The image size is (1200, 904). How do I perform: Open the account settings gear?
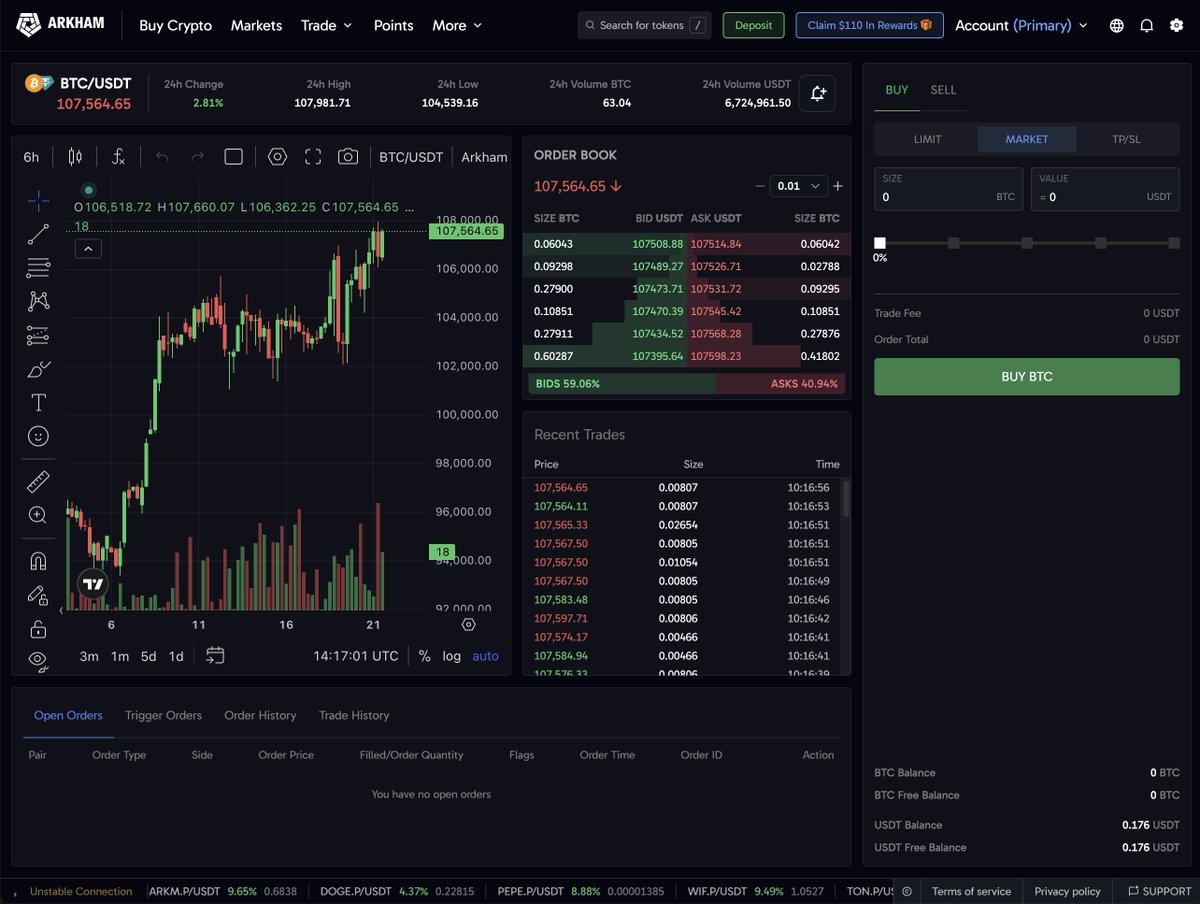1176,25
